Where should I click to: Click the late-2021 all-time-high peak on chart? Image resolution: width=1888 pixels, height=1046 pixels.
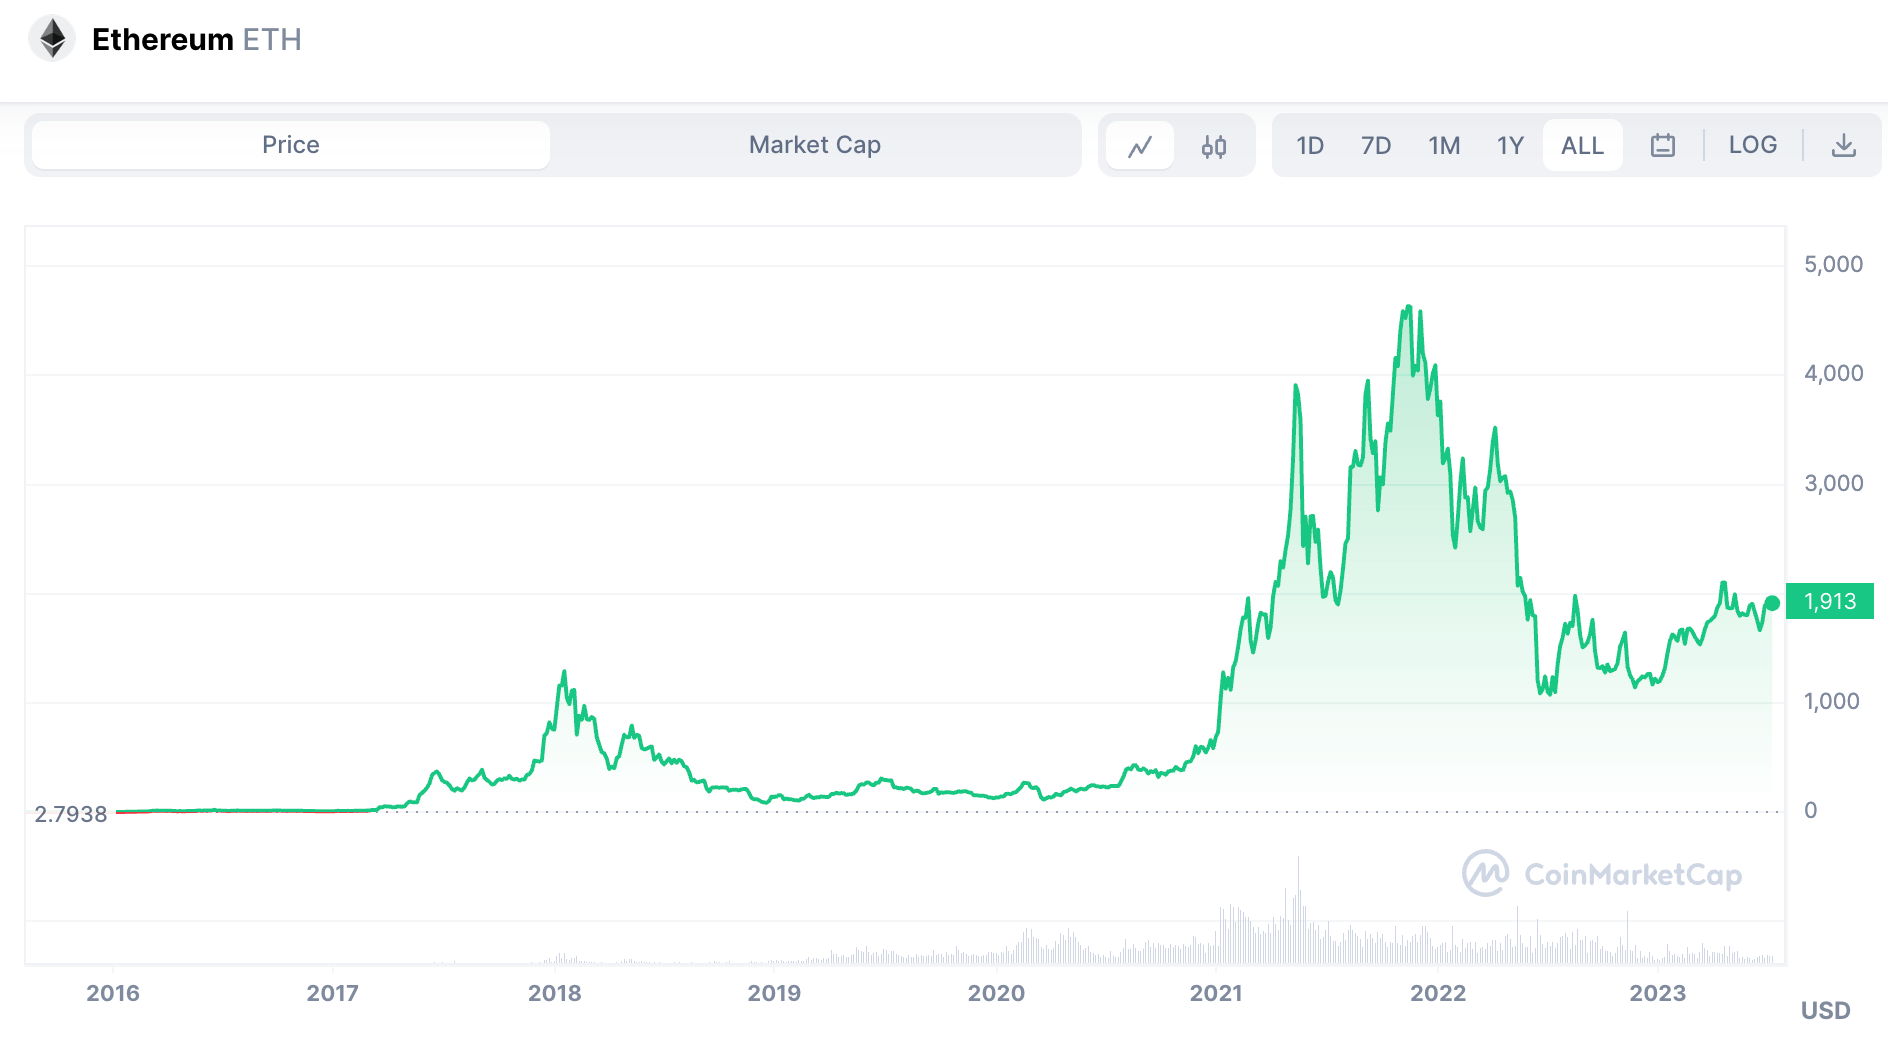tap(1408, 308)
